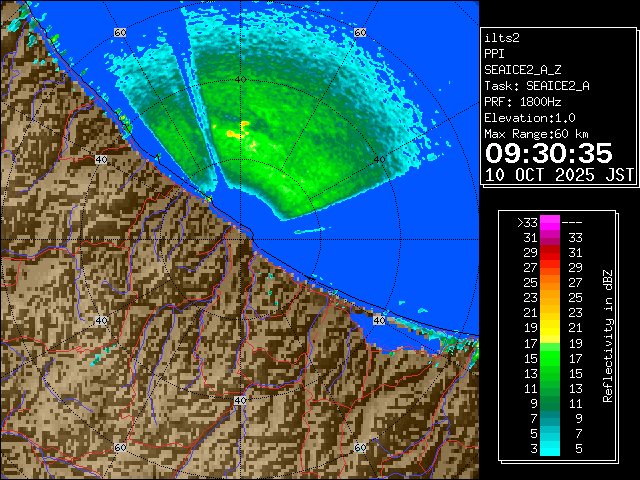
Task: Select the ilts2 radar name label
Action: point(502,37)
